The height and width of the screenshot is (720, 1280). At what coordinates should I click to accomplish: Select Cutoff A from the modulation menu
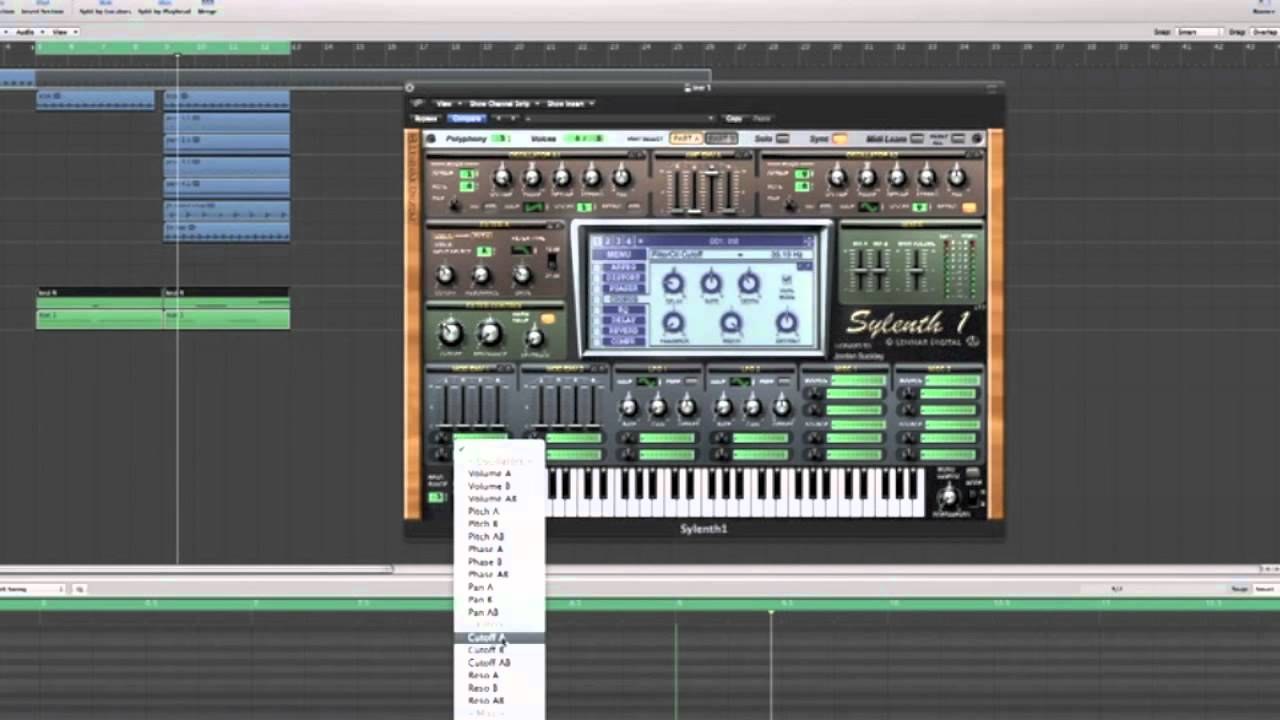(x=485, y=637)
